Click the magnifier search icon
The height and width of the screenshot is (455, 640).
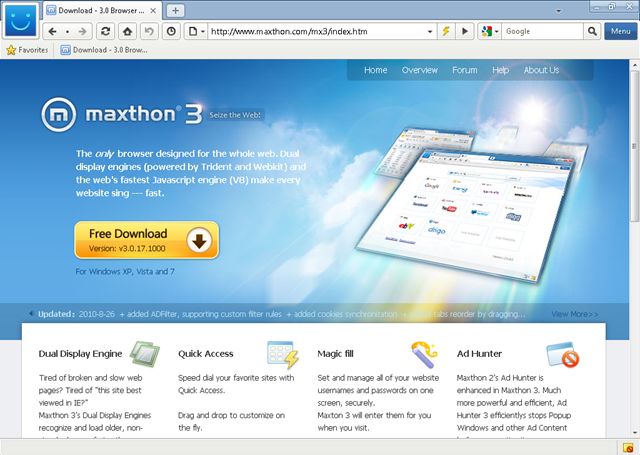click(x=592, y=31)
